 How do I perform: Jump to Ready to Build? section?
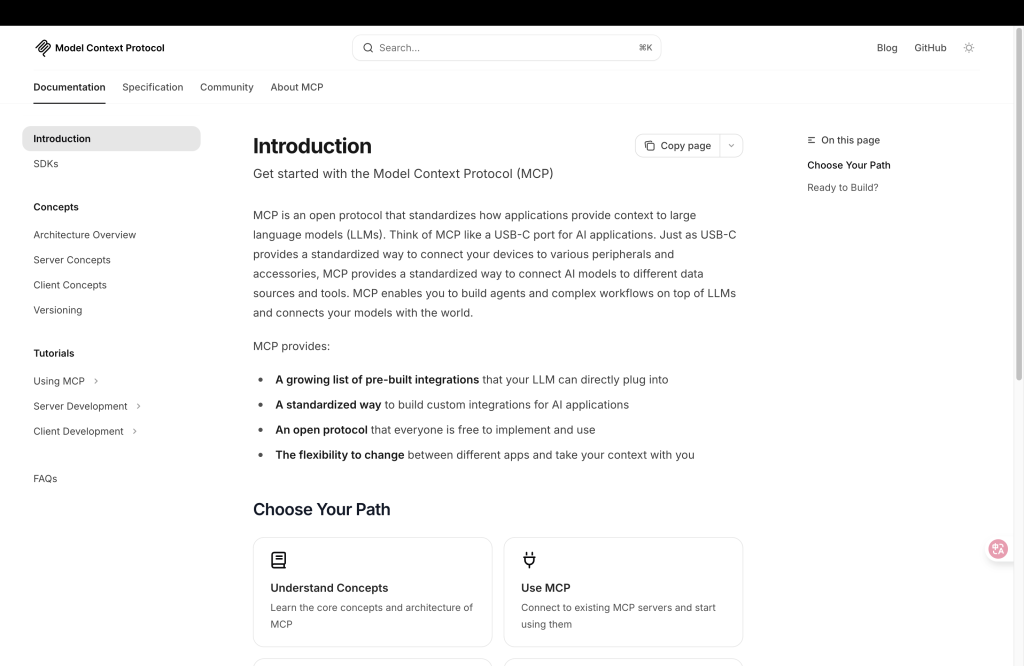coord(843,188)
